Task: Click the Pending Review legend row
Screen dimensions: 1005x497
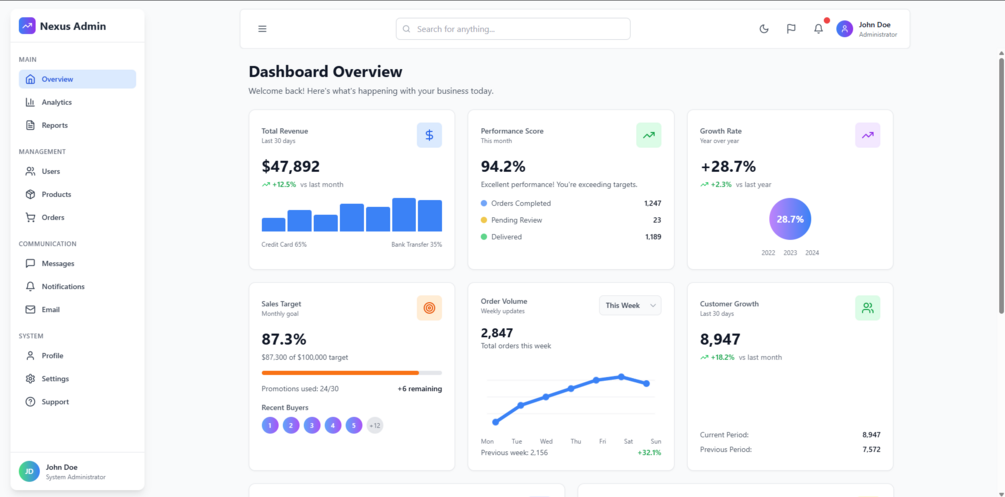Action: [570, 220]
